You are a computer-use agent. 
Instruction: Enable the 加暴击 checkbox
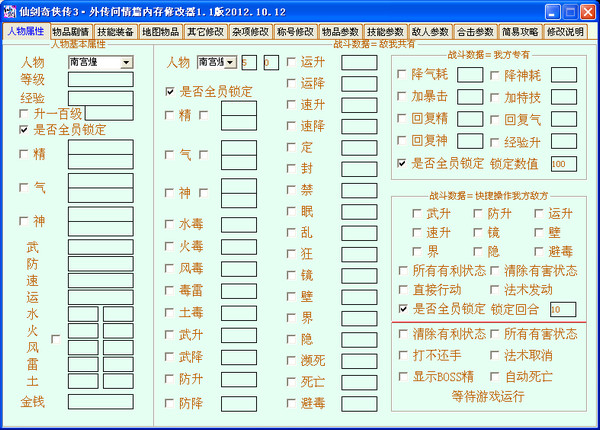point(402,96)
